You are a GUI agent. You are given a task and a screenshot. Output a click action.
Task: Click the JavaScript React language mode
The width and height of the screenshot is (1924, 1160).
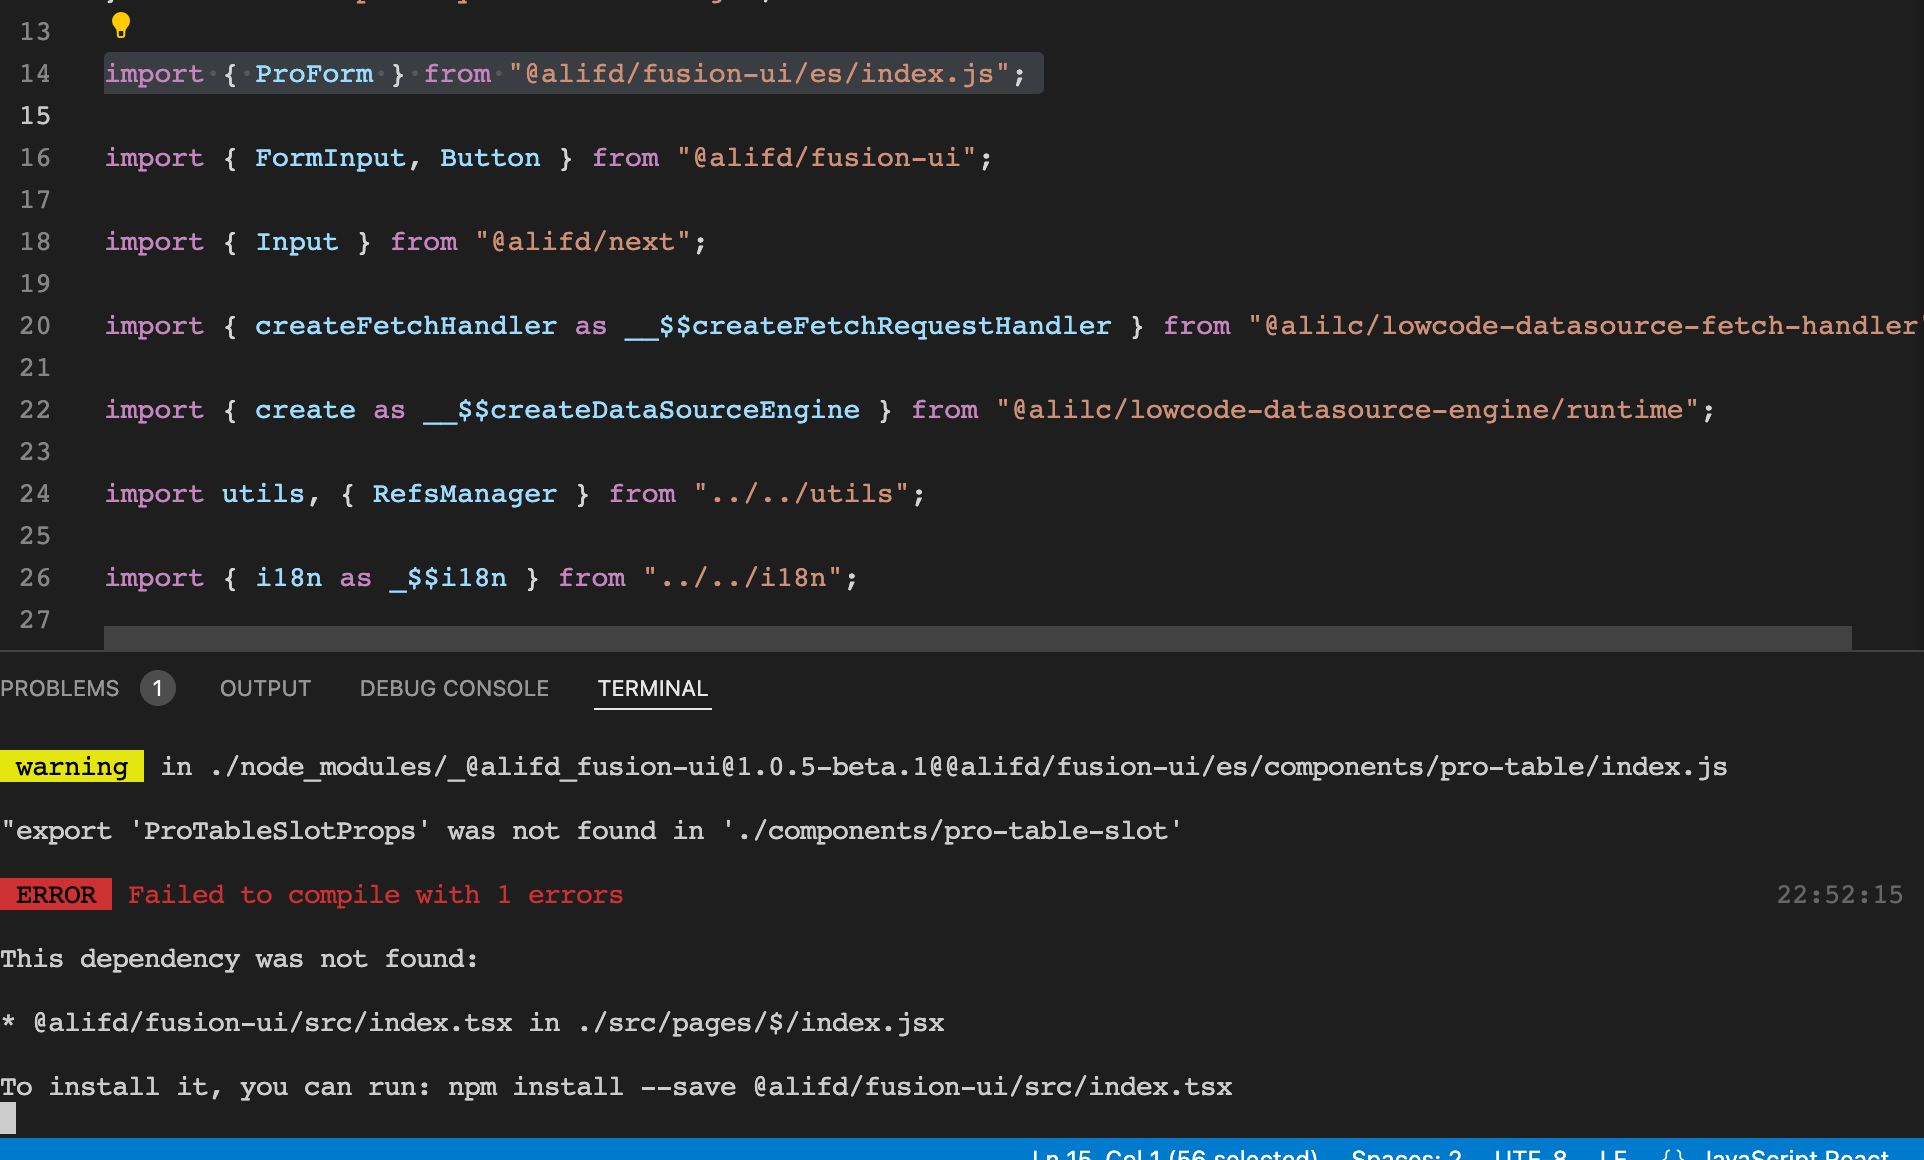1796,1153
